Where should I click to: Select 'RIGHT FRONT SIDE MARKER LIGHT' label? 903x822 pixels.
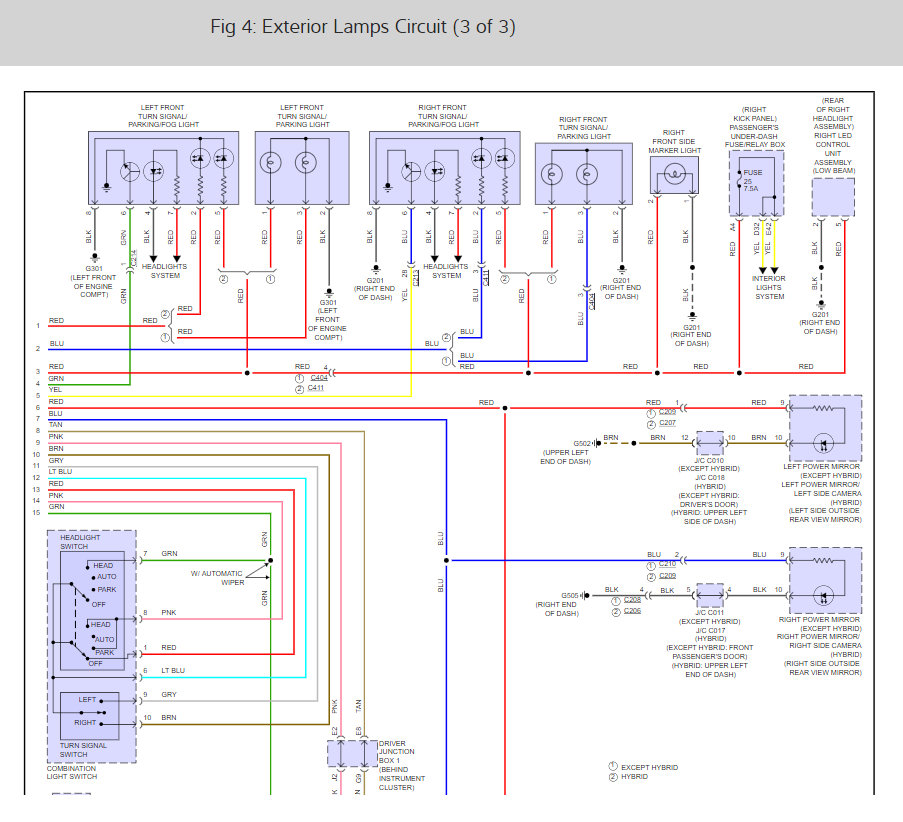click(x=674, y=141)
